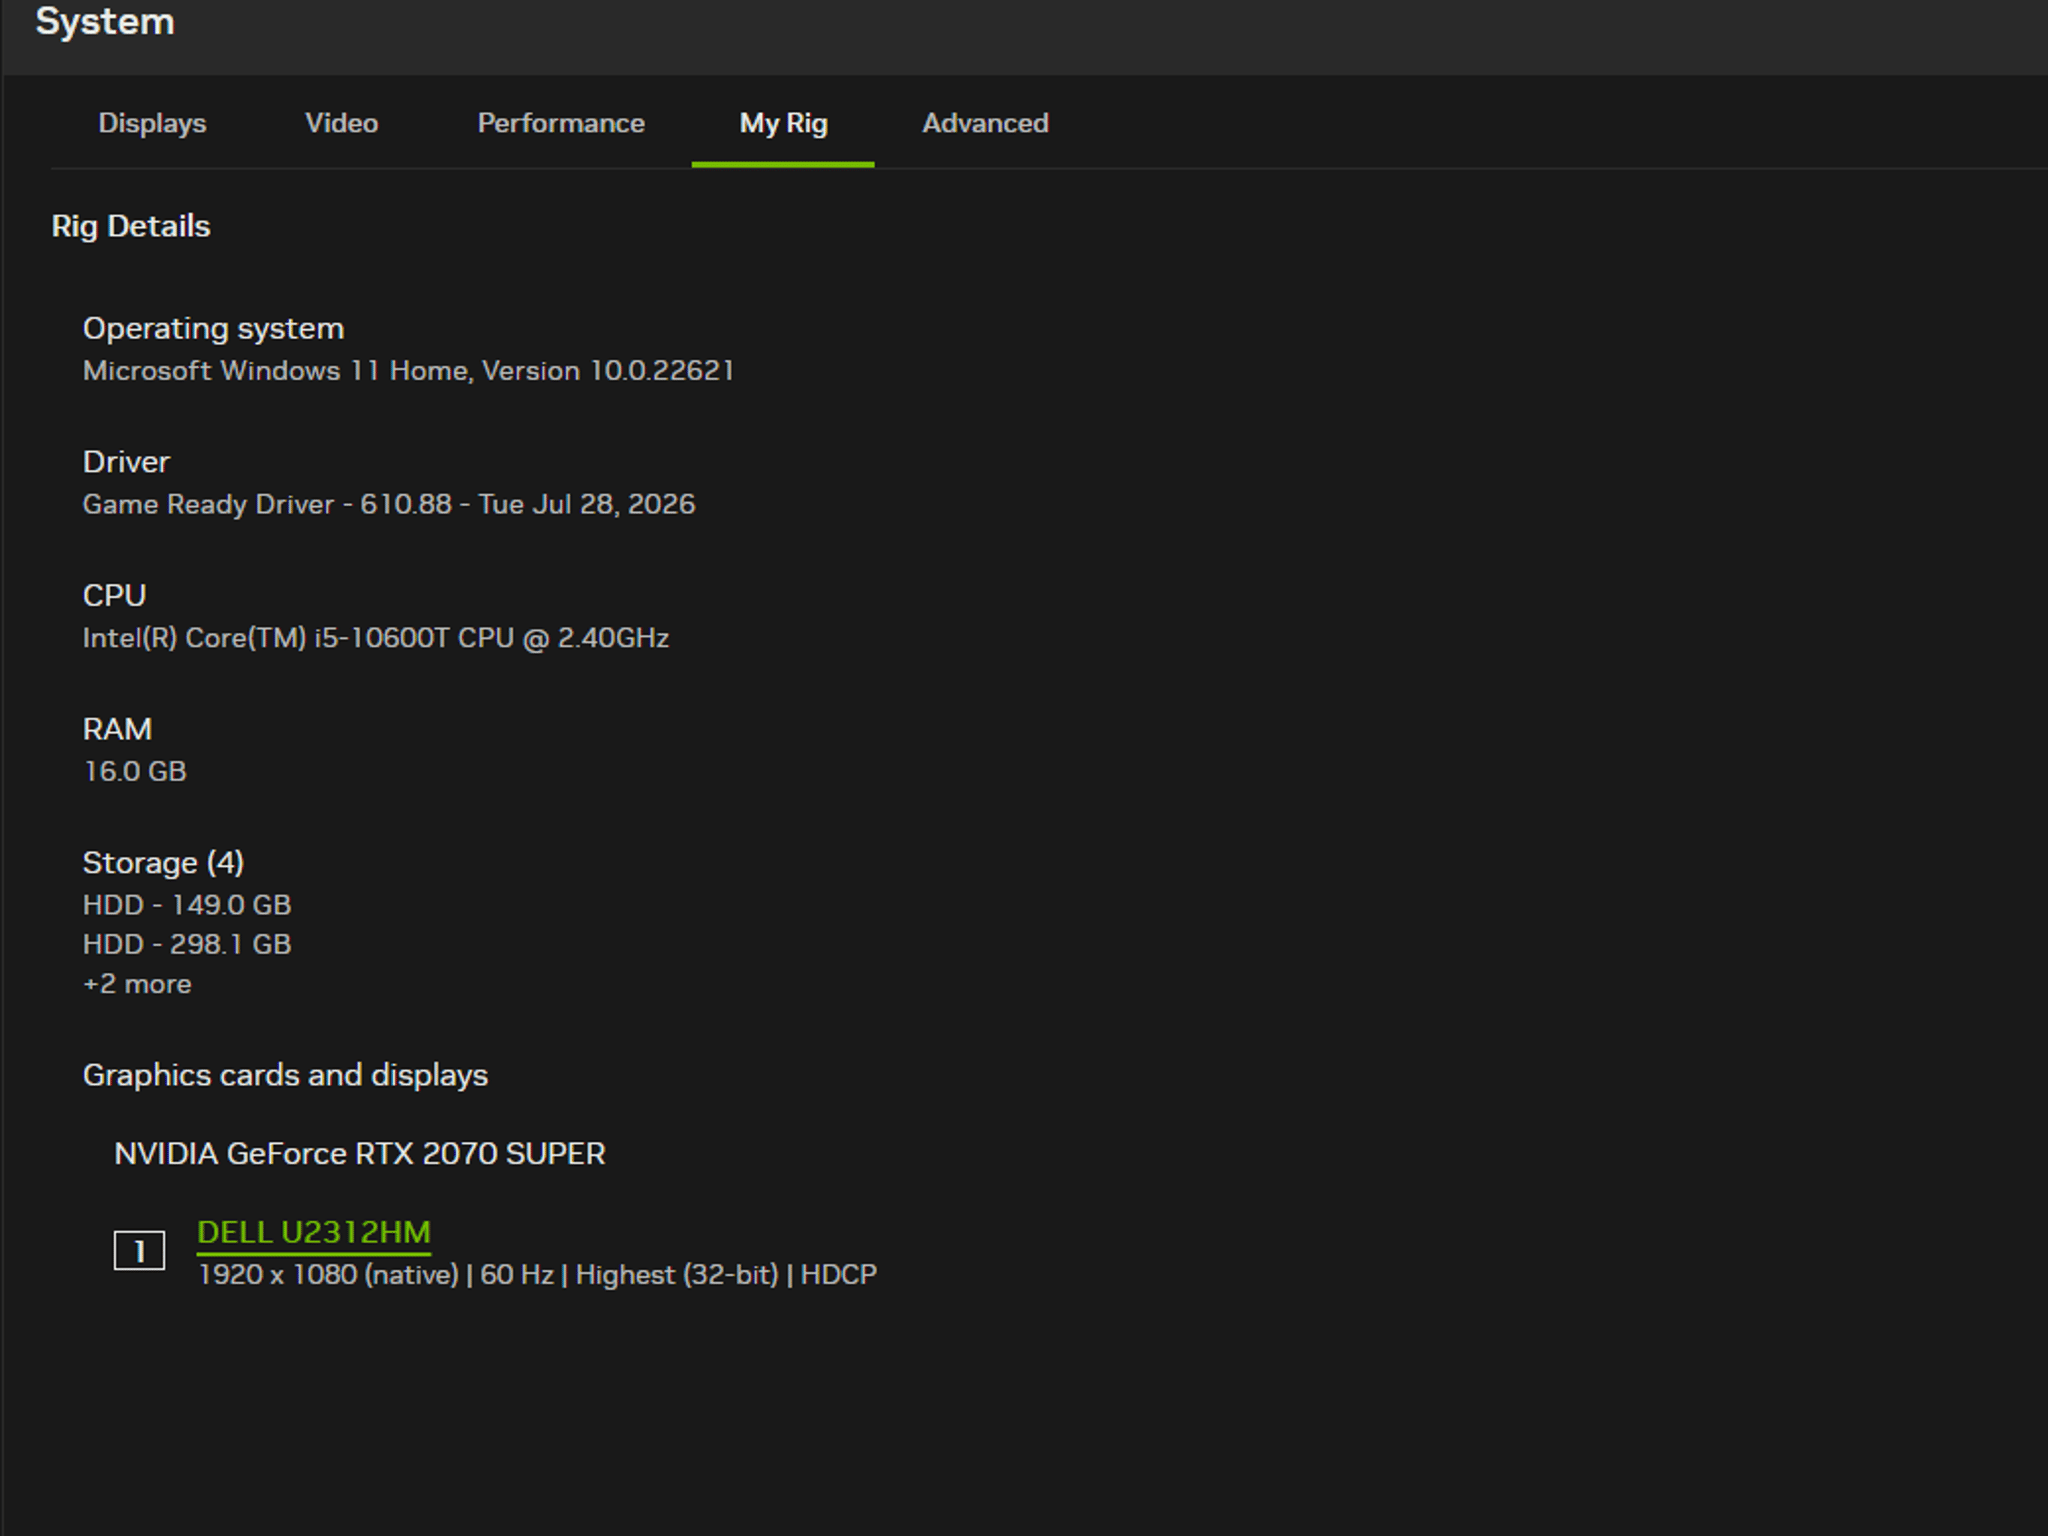Click the display number 1 icon
2048x1536 pixels.
point(139,1251)
